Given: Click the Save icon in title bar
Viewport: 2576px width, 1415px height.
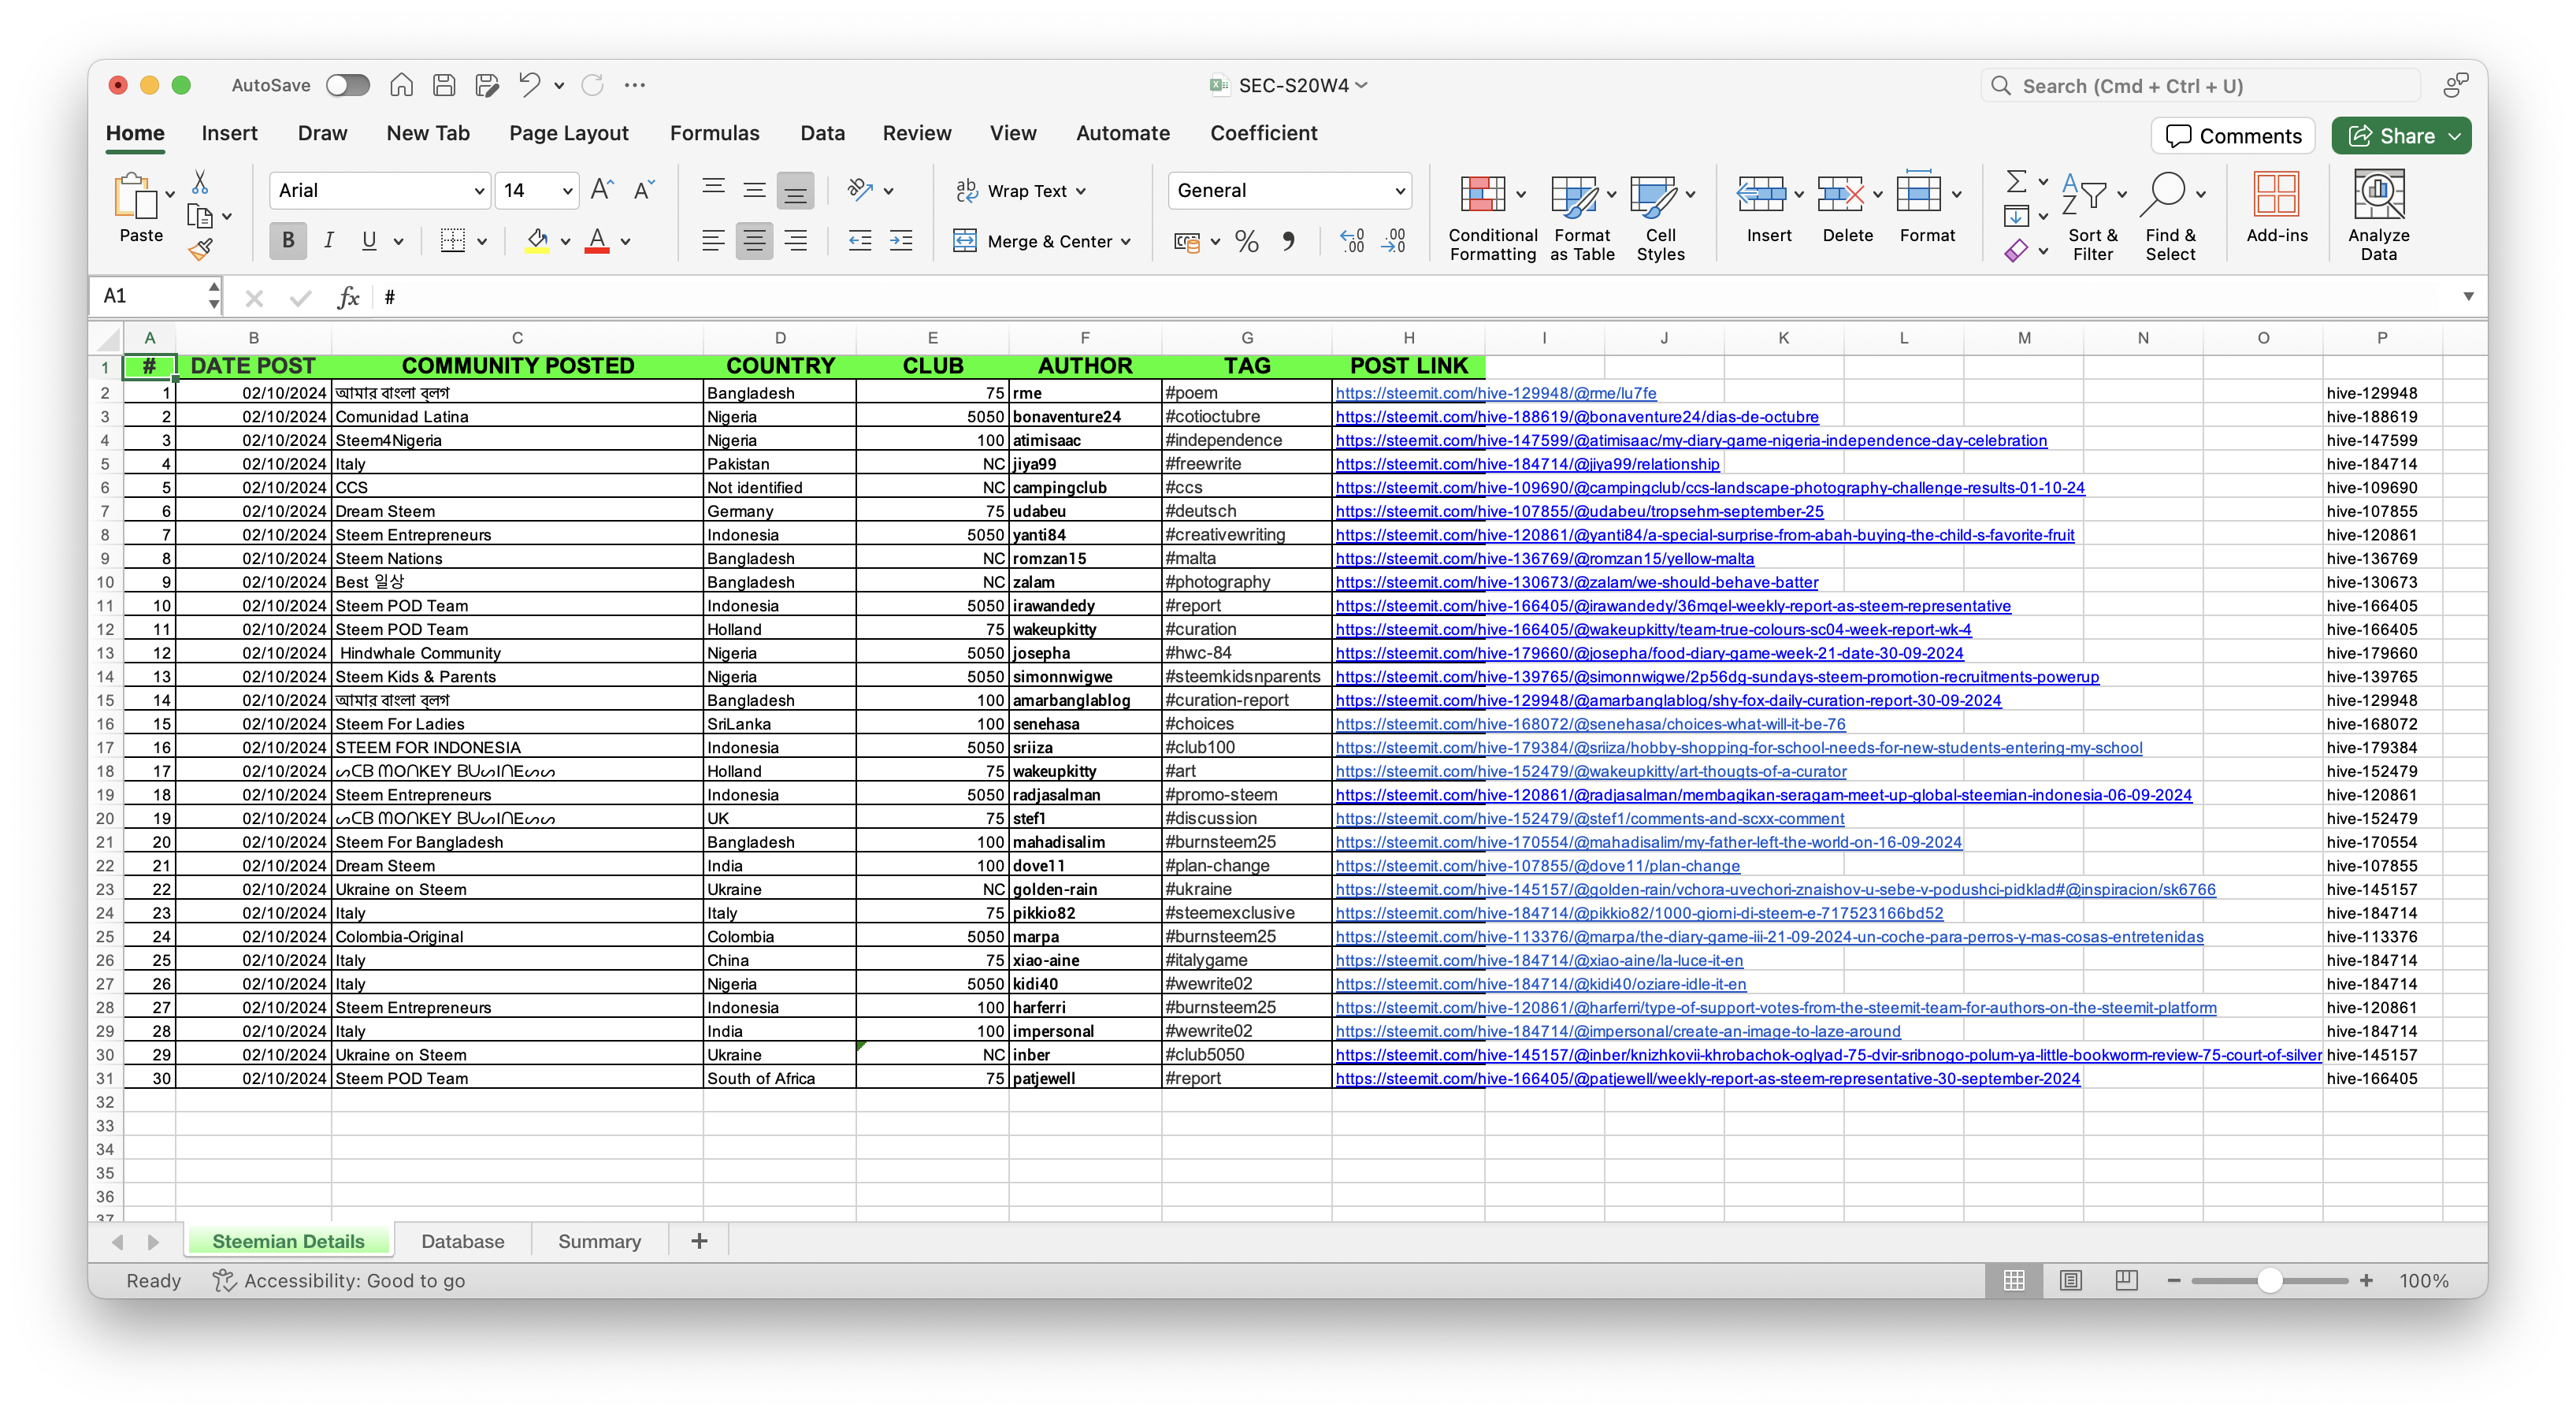Looking at the screenshot, I should [x=444, y=85].
